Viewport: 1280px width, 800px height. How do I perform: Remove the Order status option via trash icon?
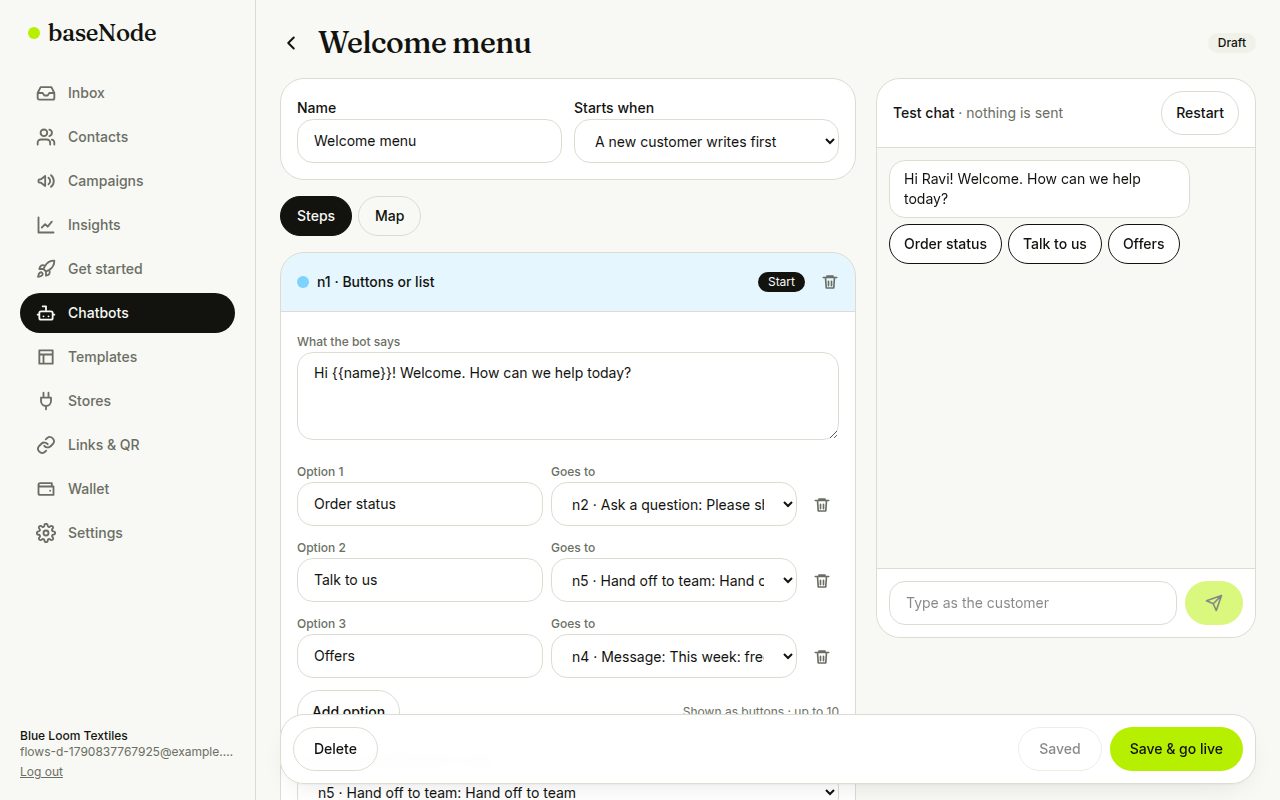[x=822, y=505]
